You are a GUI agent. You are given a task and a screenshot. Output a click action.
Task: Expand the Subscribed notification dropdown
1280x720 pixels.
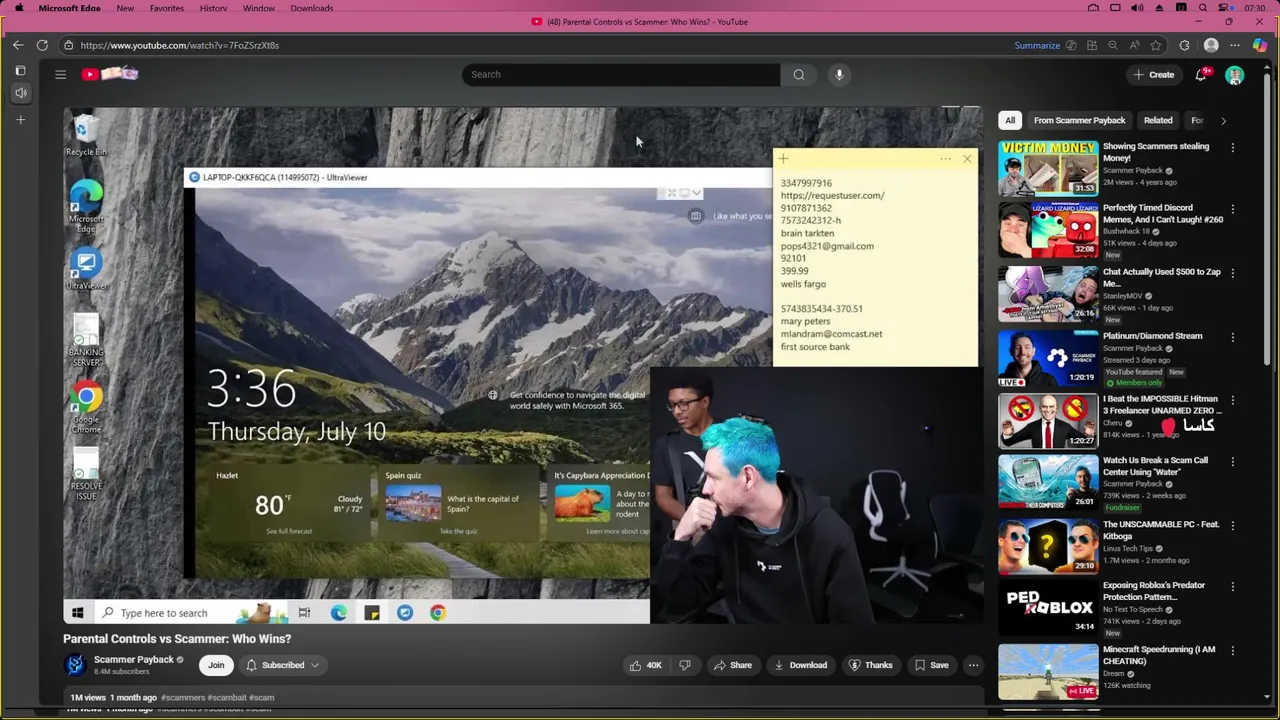[314, 665]
